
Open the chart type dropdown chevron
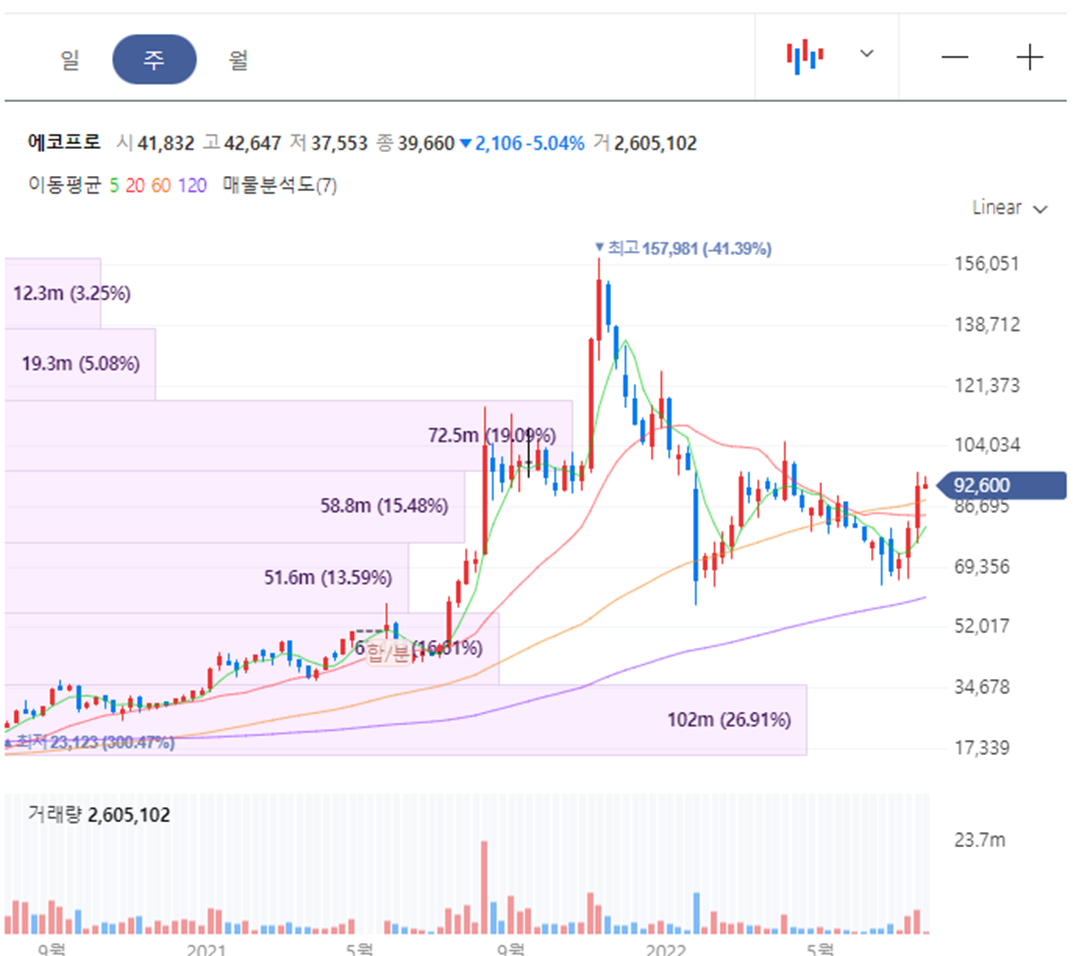(866, 53)
